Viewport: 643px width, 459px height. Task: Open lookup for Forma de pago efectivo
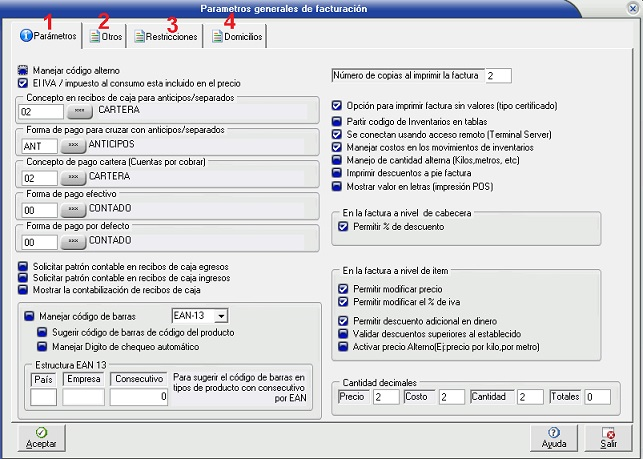click(74, 210)
